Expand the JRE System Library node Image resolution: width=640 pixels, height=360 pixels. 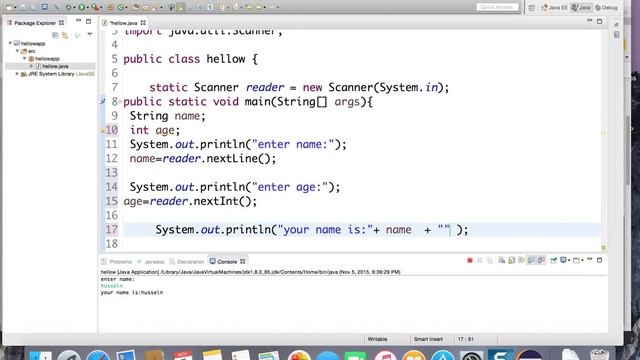point(17,74)
